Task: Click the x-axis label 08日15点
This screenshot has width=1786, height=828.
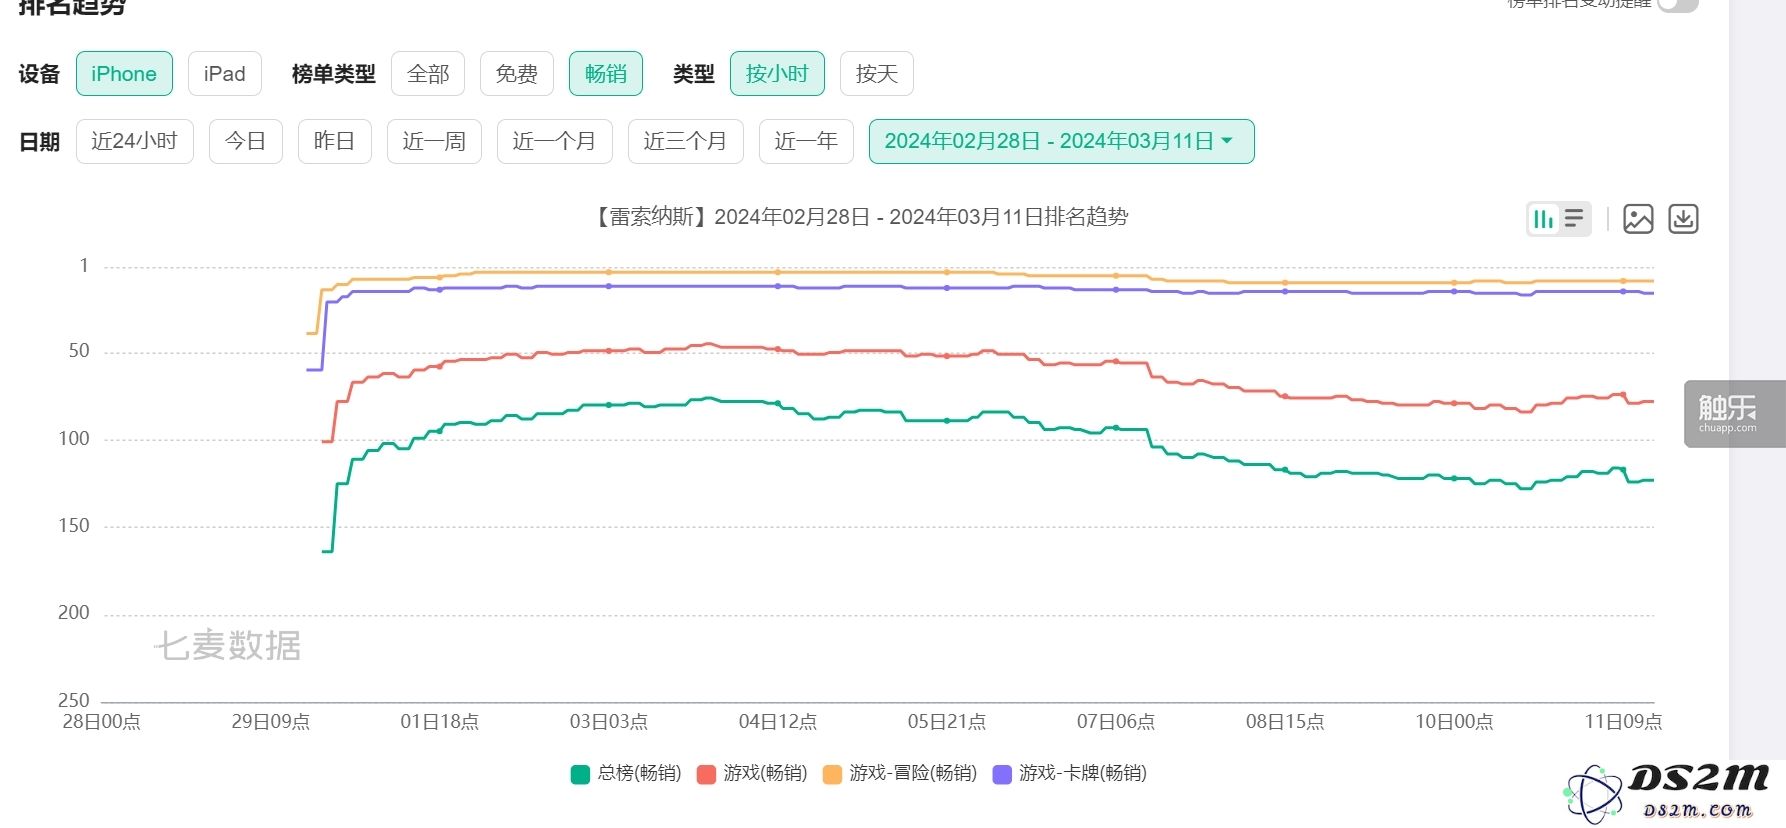Action: click(1285, 722)
